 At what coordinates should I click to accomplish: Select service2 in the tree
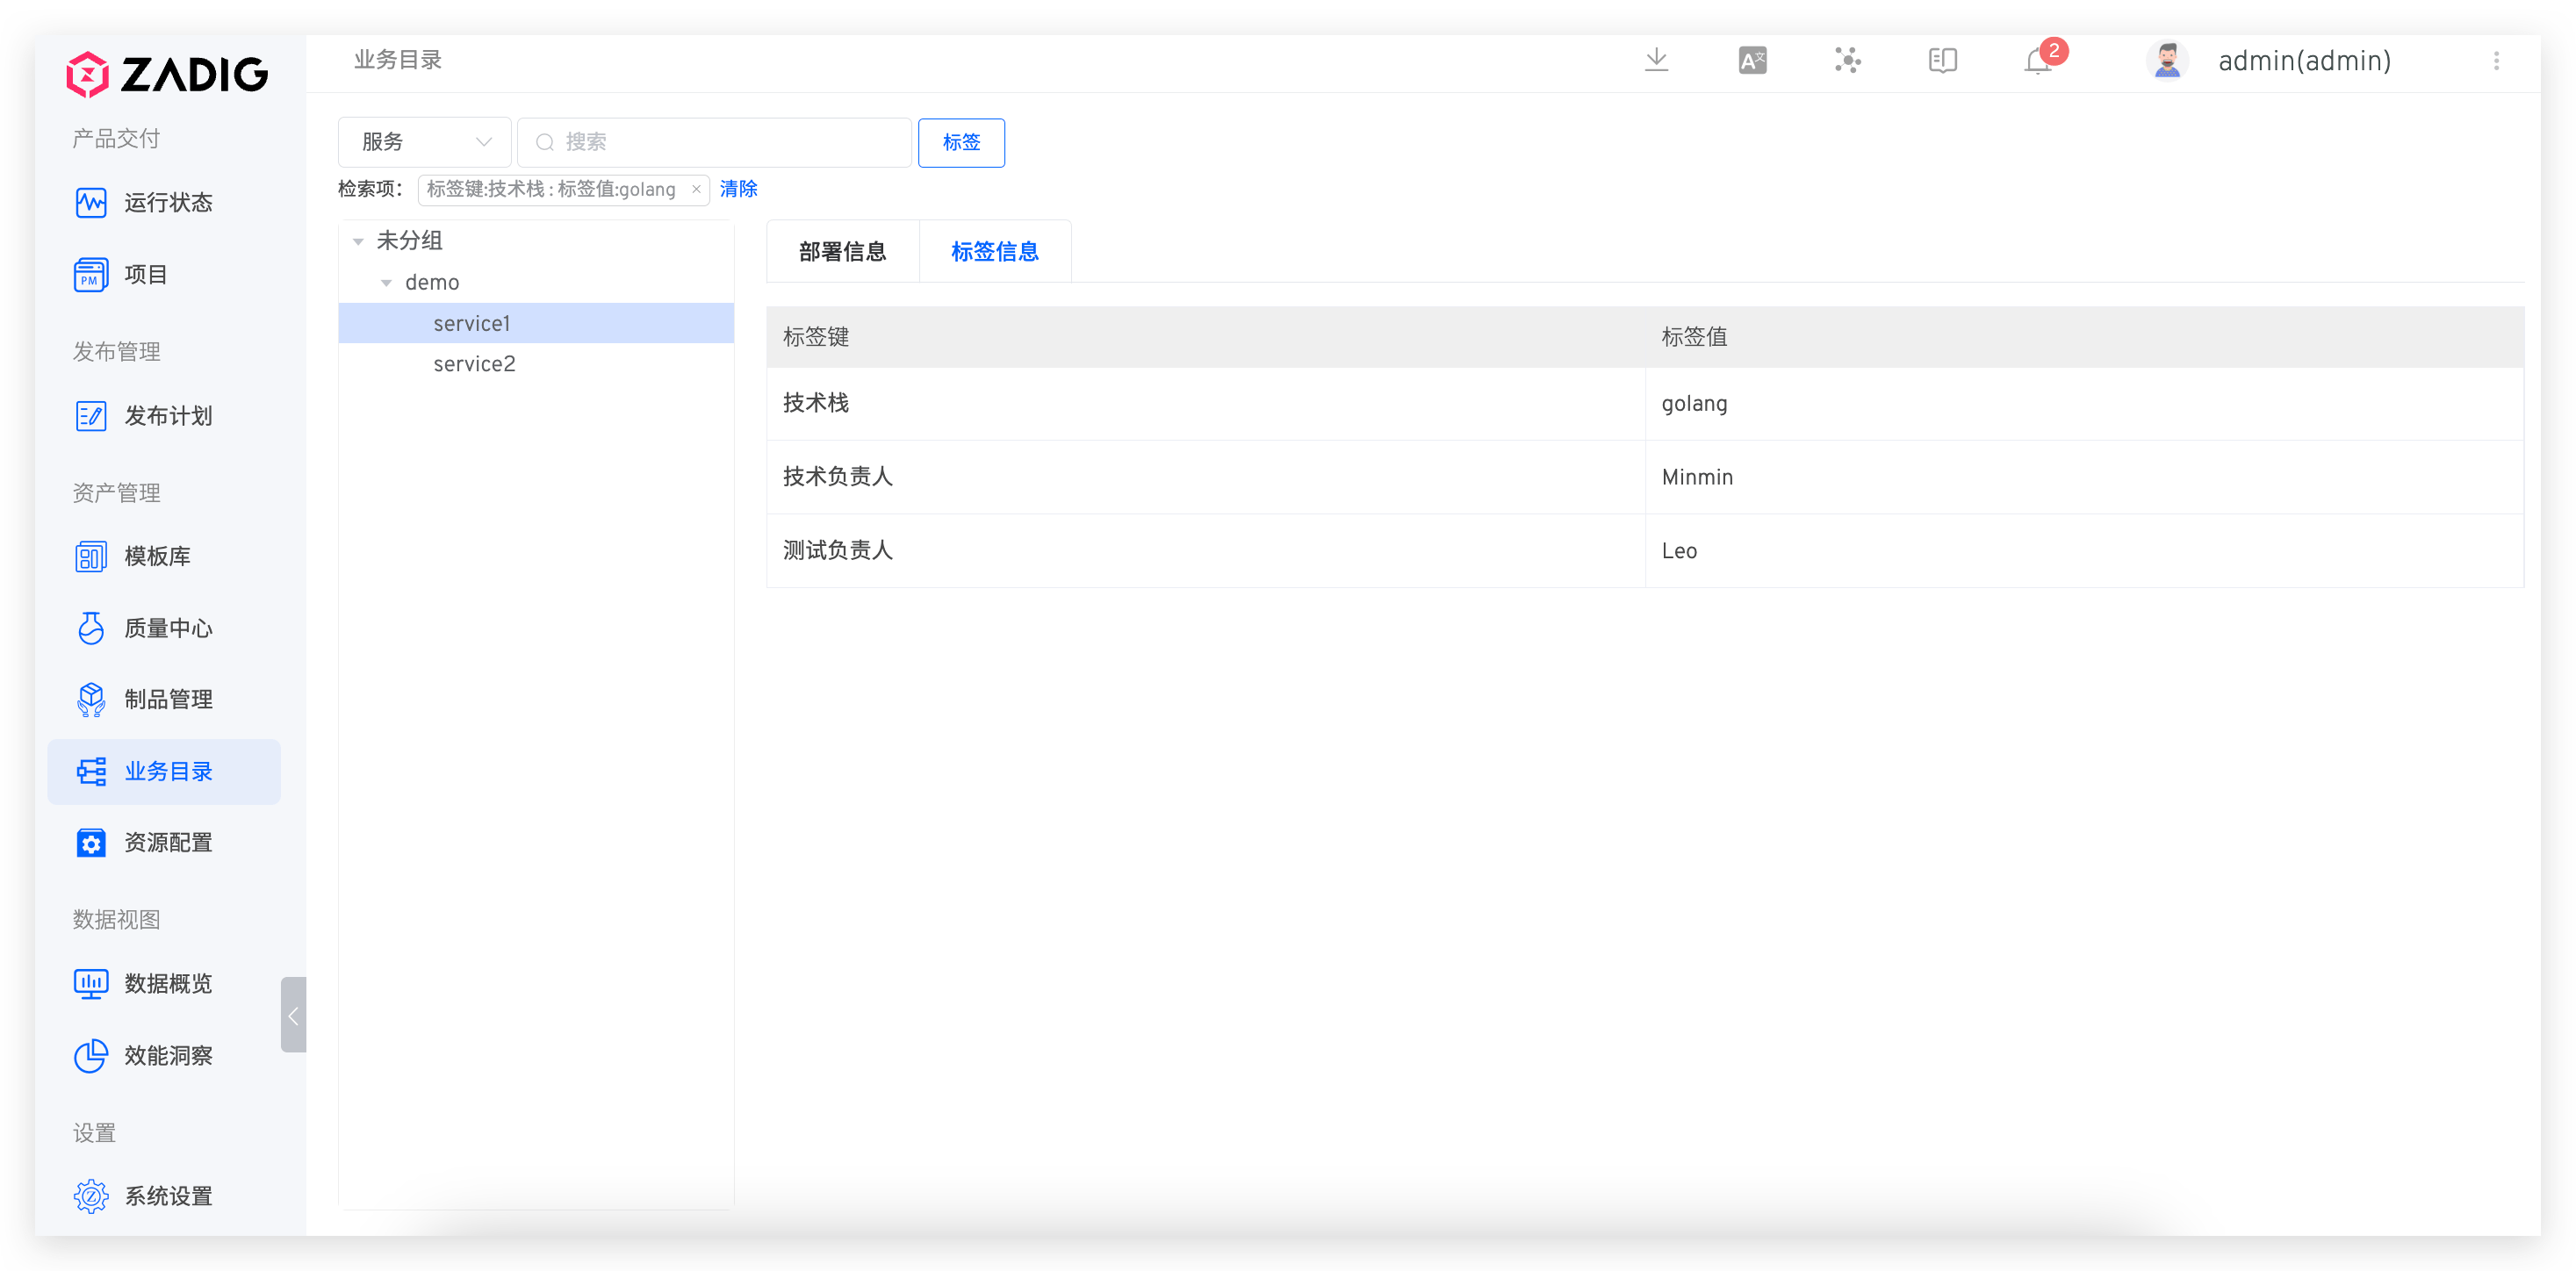[474, 364]
